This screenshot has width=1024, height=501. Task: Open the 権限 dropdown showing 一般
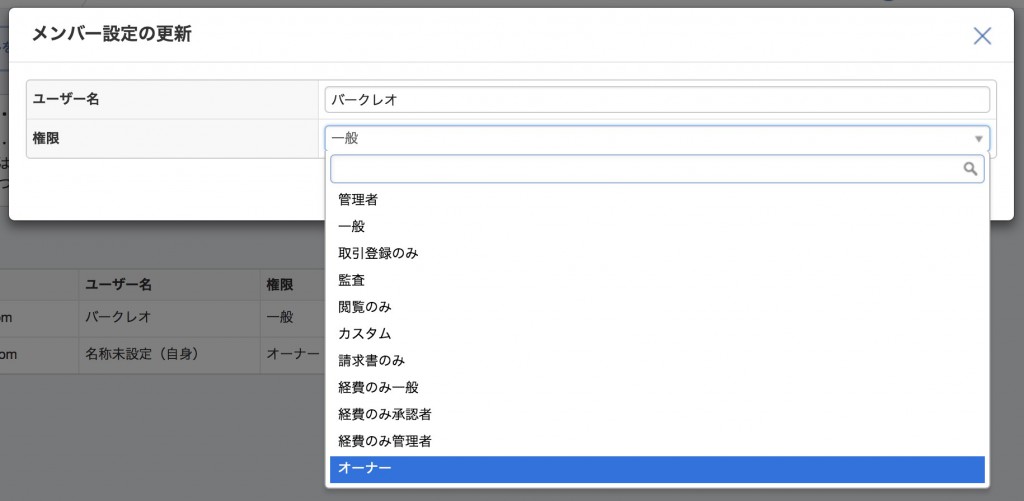657,138
